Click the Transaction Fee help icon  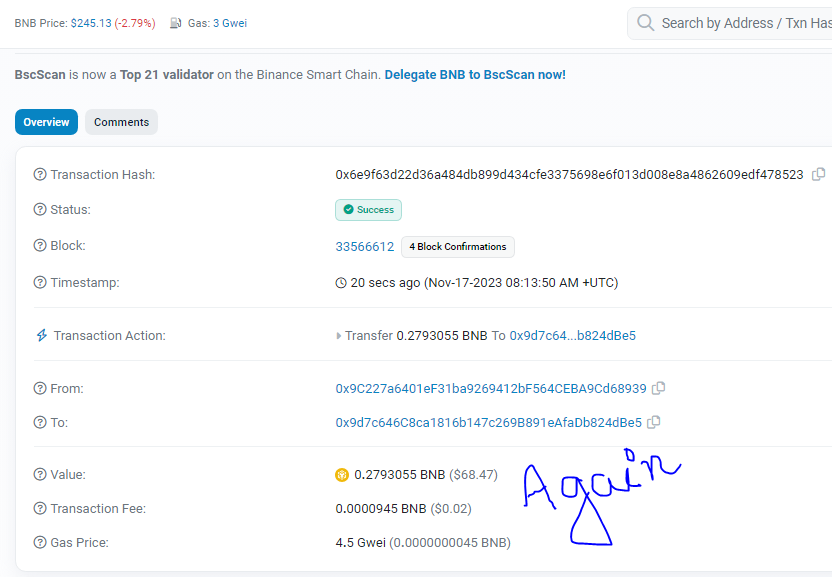(40, 509)
